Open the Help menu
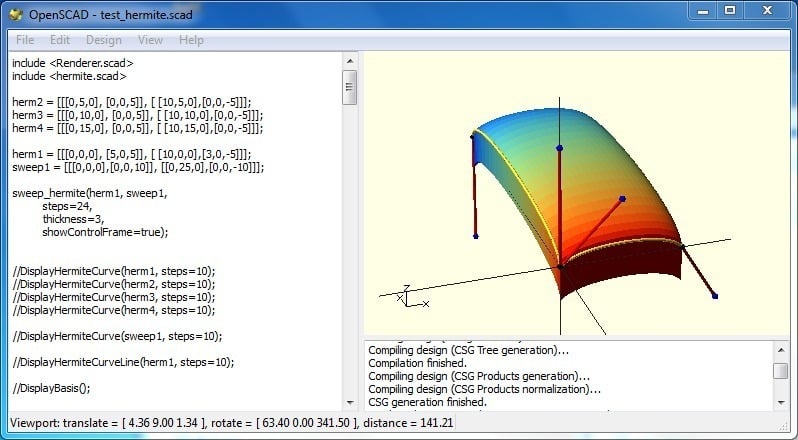Image resolution: width=798 pixels, height=440 pixels. pos(191,40)
